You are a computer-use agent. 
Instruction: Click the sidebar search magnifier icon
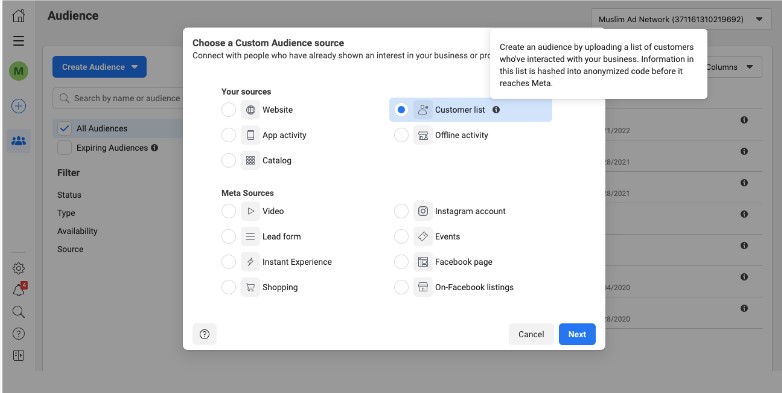click(18, 312)
